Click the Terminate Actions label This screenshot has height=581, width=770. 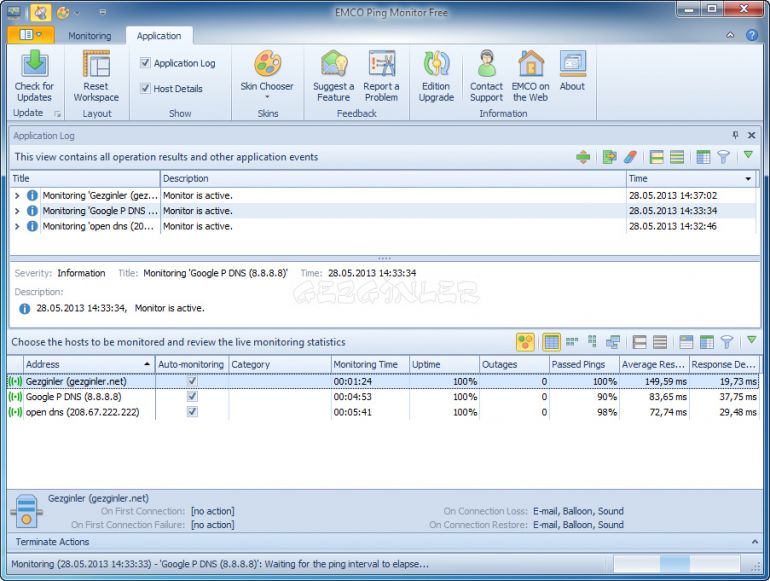click(x=53, y=542)
